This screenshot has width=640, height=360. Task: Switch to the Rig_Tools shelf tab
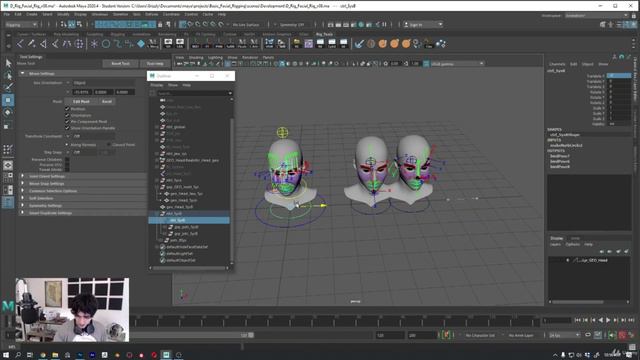[324, 34]
